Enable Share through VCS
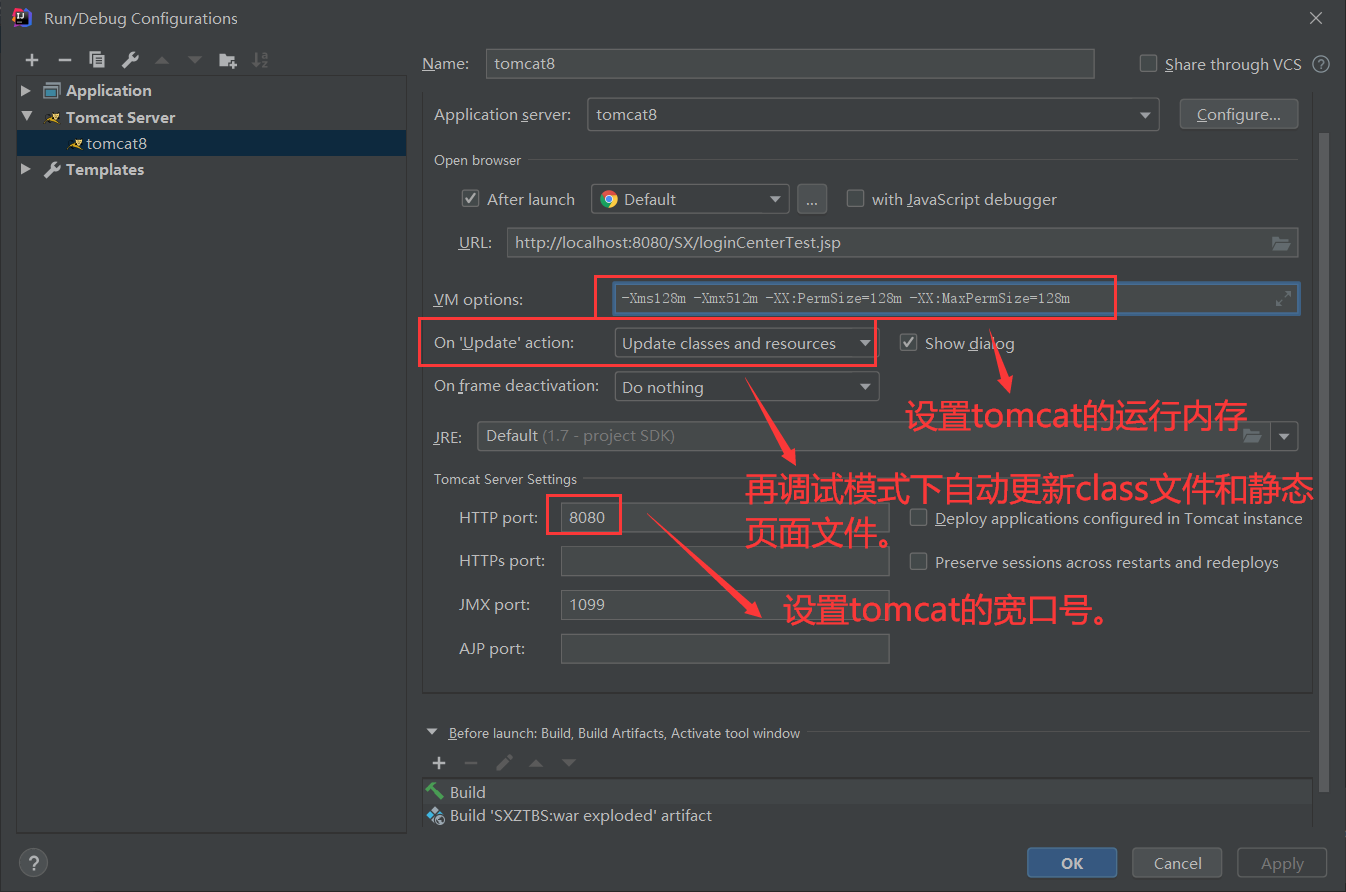Screen dimensions: 1346x892 (x=1148, y=63)
